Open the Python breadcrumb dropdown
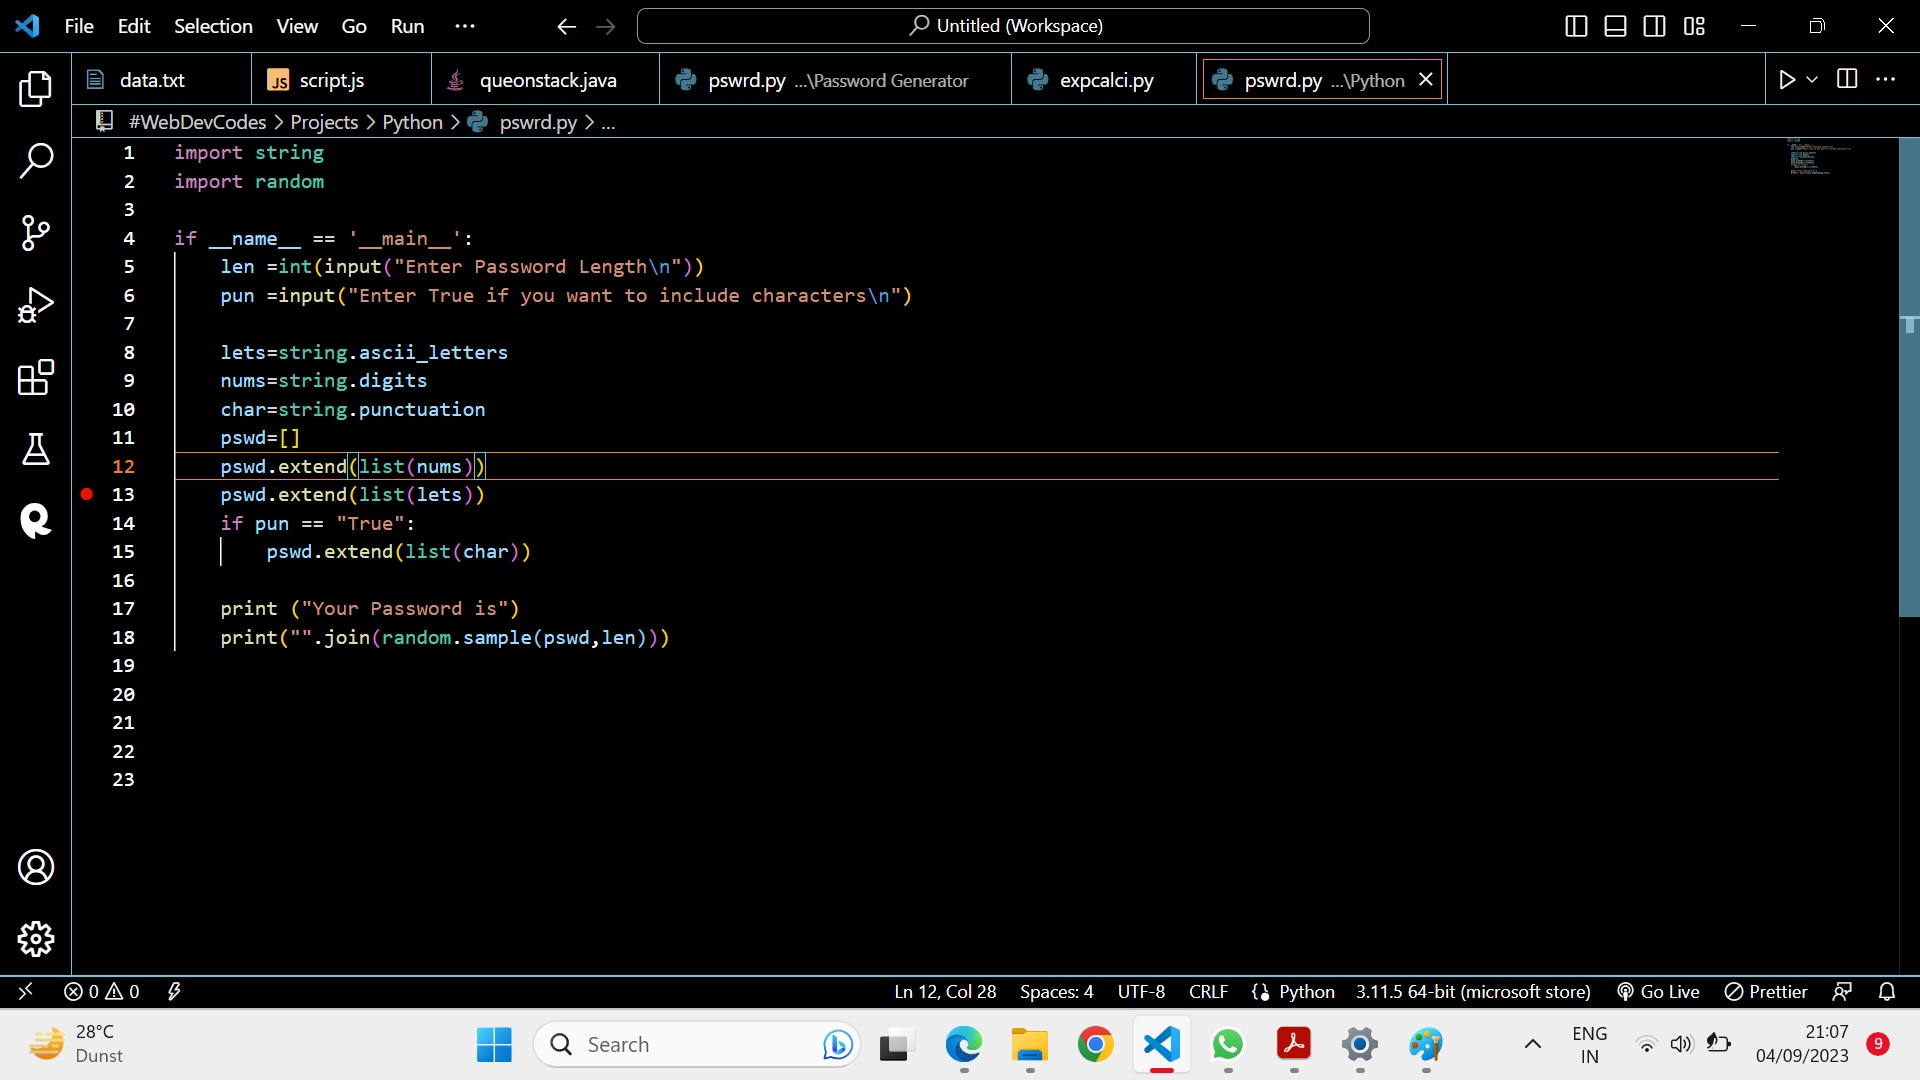This screenshot has height=1080, width=1920. [x=412, y=122]
